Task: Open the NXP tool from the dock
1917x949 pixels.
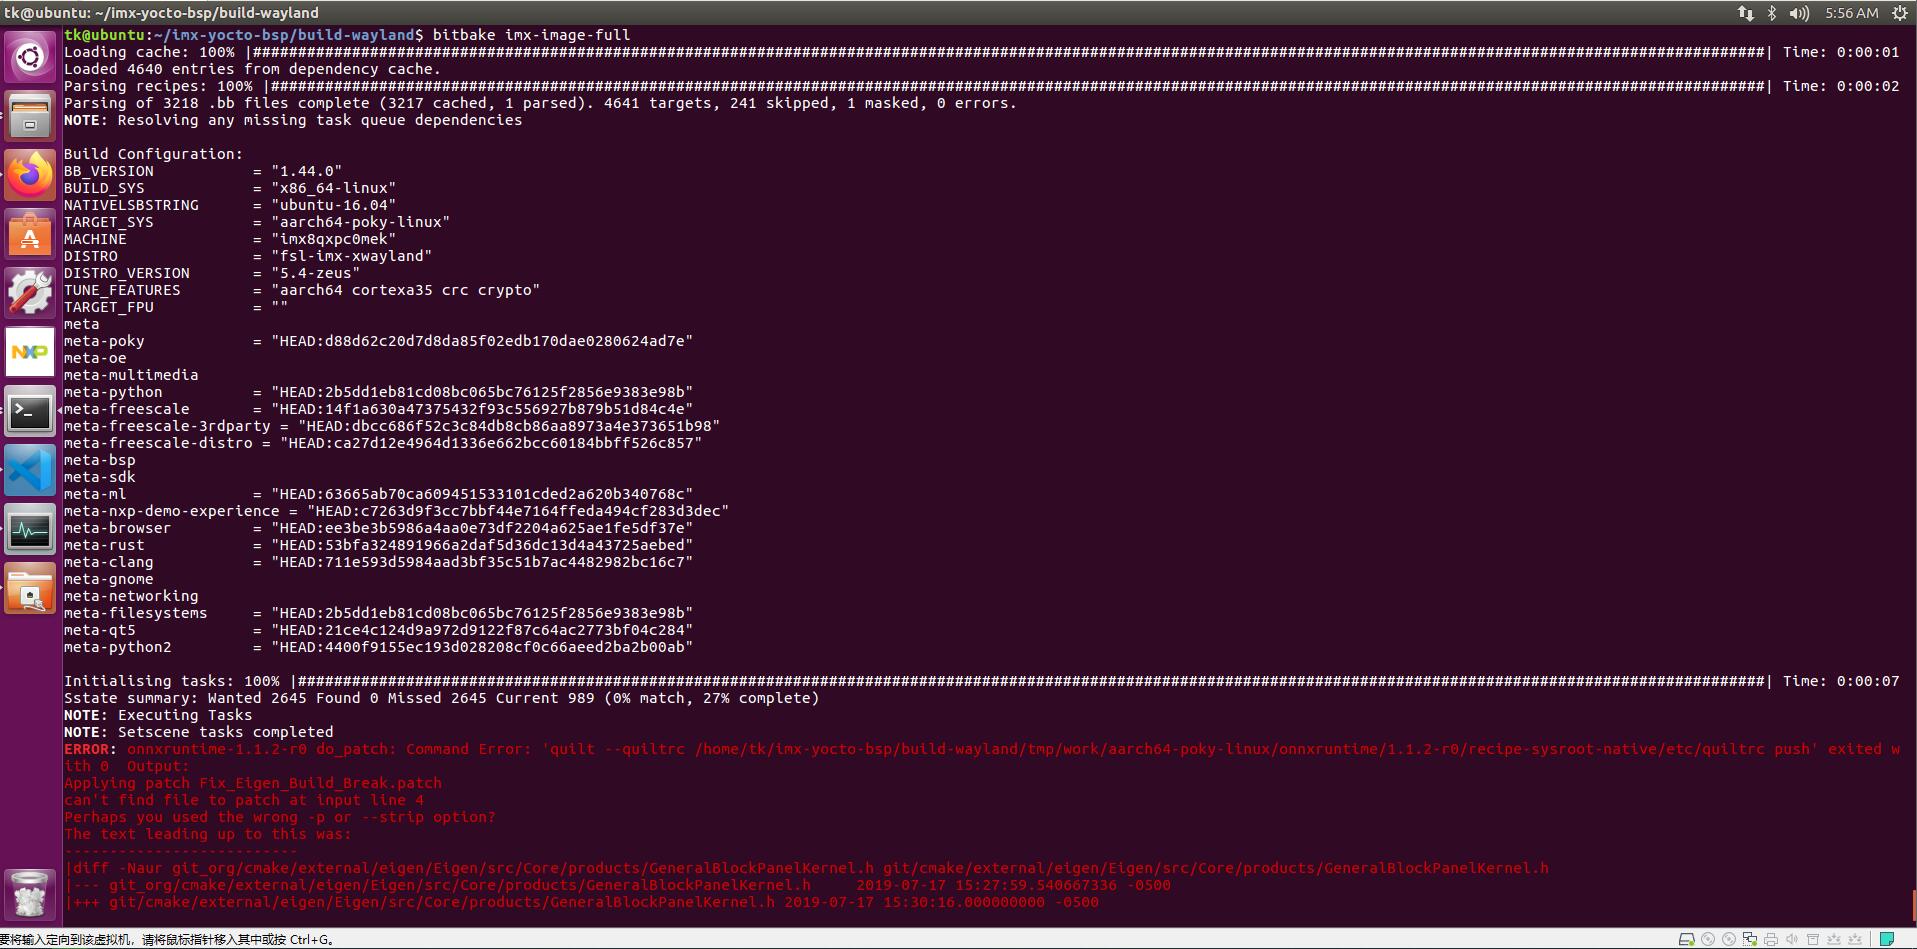Action: click(30, 351)
